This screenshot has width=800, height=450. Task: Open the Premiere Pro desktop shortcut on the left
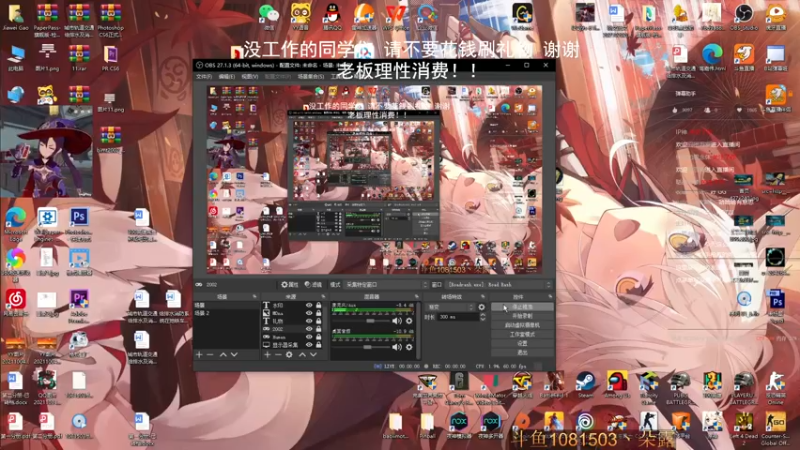79,304
